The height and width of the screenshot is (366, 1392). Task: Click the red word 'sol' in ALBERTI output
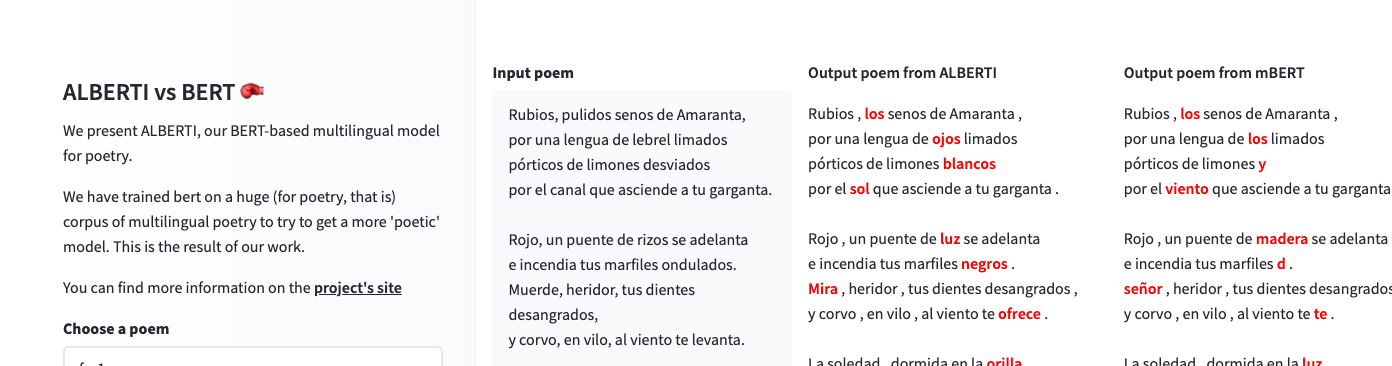(859, 189)
